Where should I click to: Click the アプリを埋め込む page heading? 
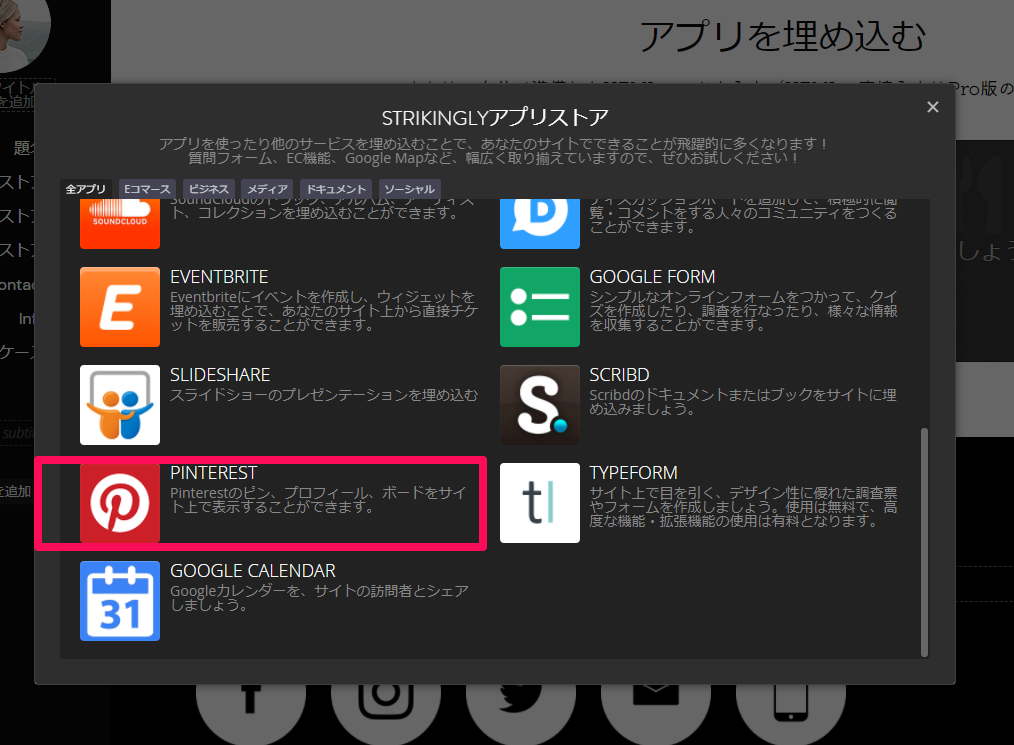click(782, 36)
